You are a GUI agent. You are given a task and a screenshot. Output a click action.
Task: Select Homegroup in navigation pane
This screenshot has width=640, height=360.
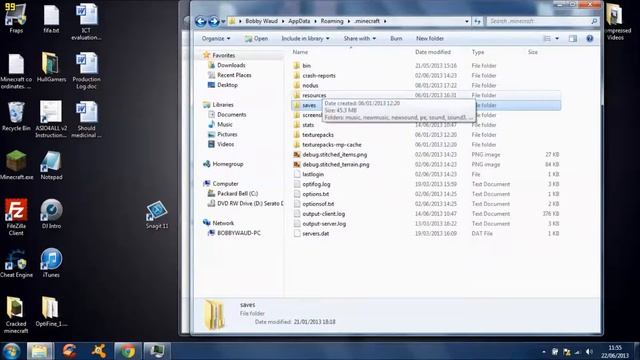[227, 164]
